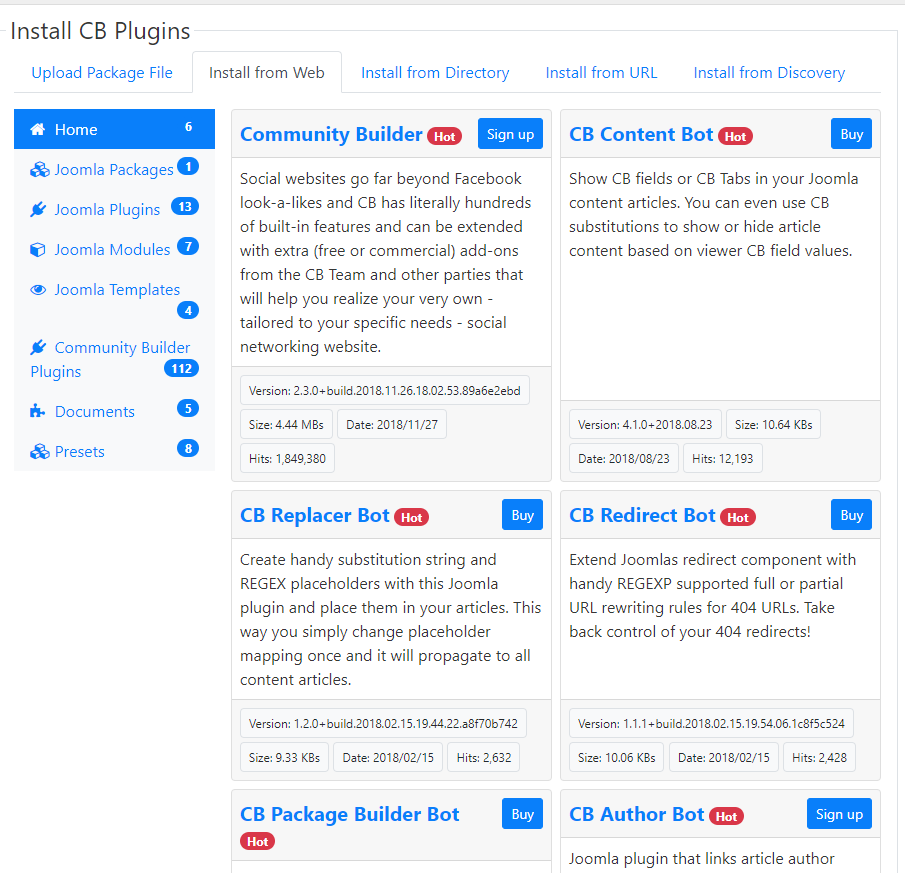Click the Date: 2018/08/23 label
This screenshot has width=905, height=873.
pos(624,459)
